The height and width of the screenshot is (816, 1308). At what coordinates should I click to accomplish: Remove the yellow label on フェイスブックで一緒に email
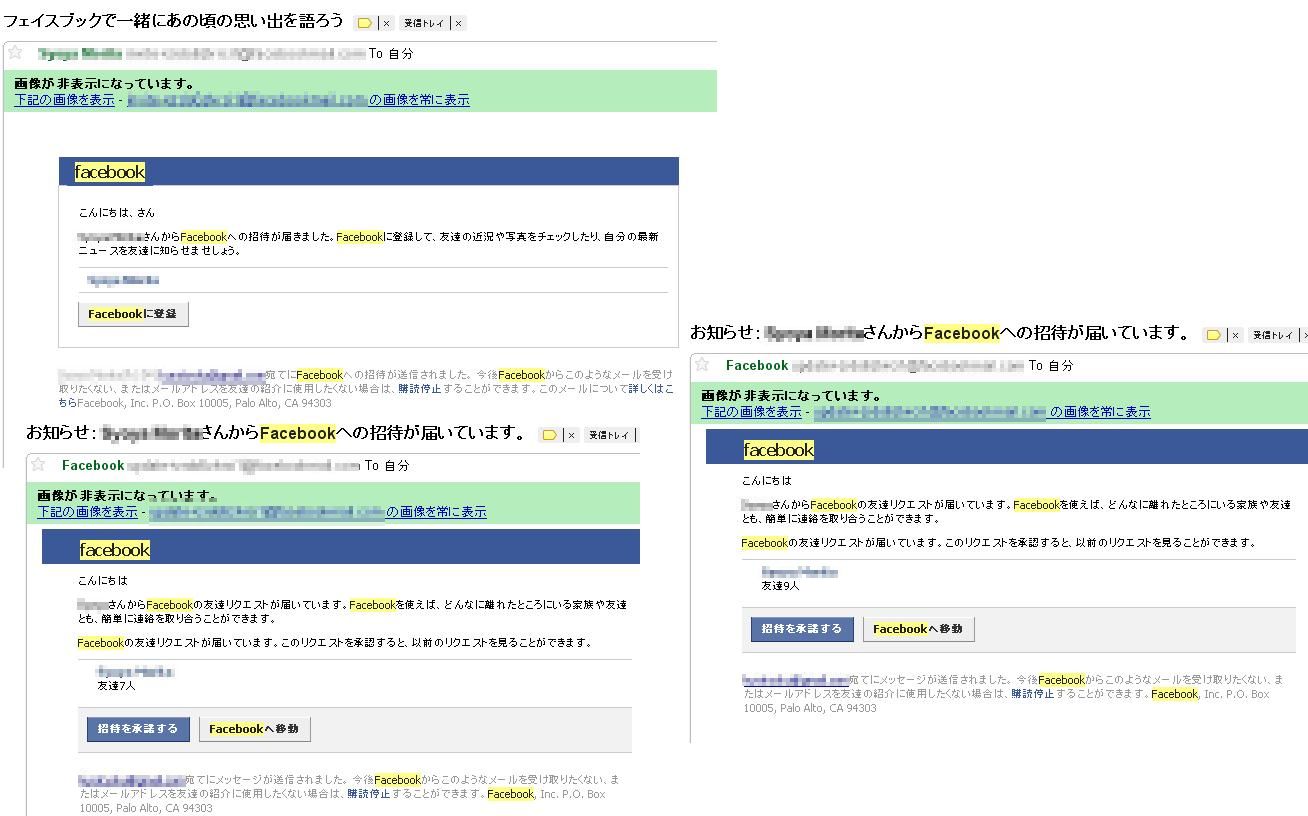tap(387, 23)
